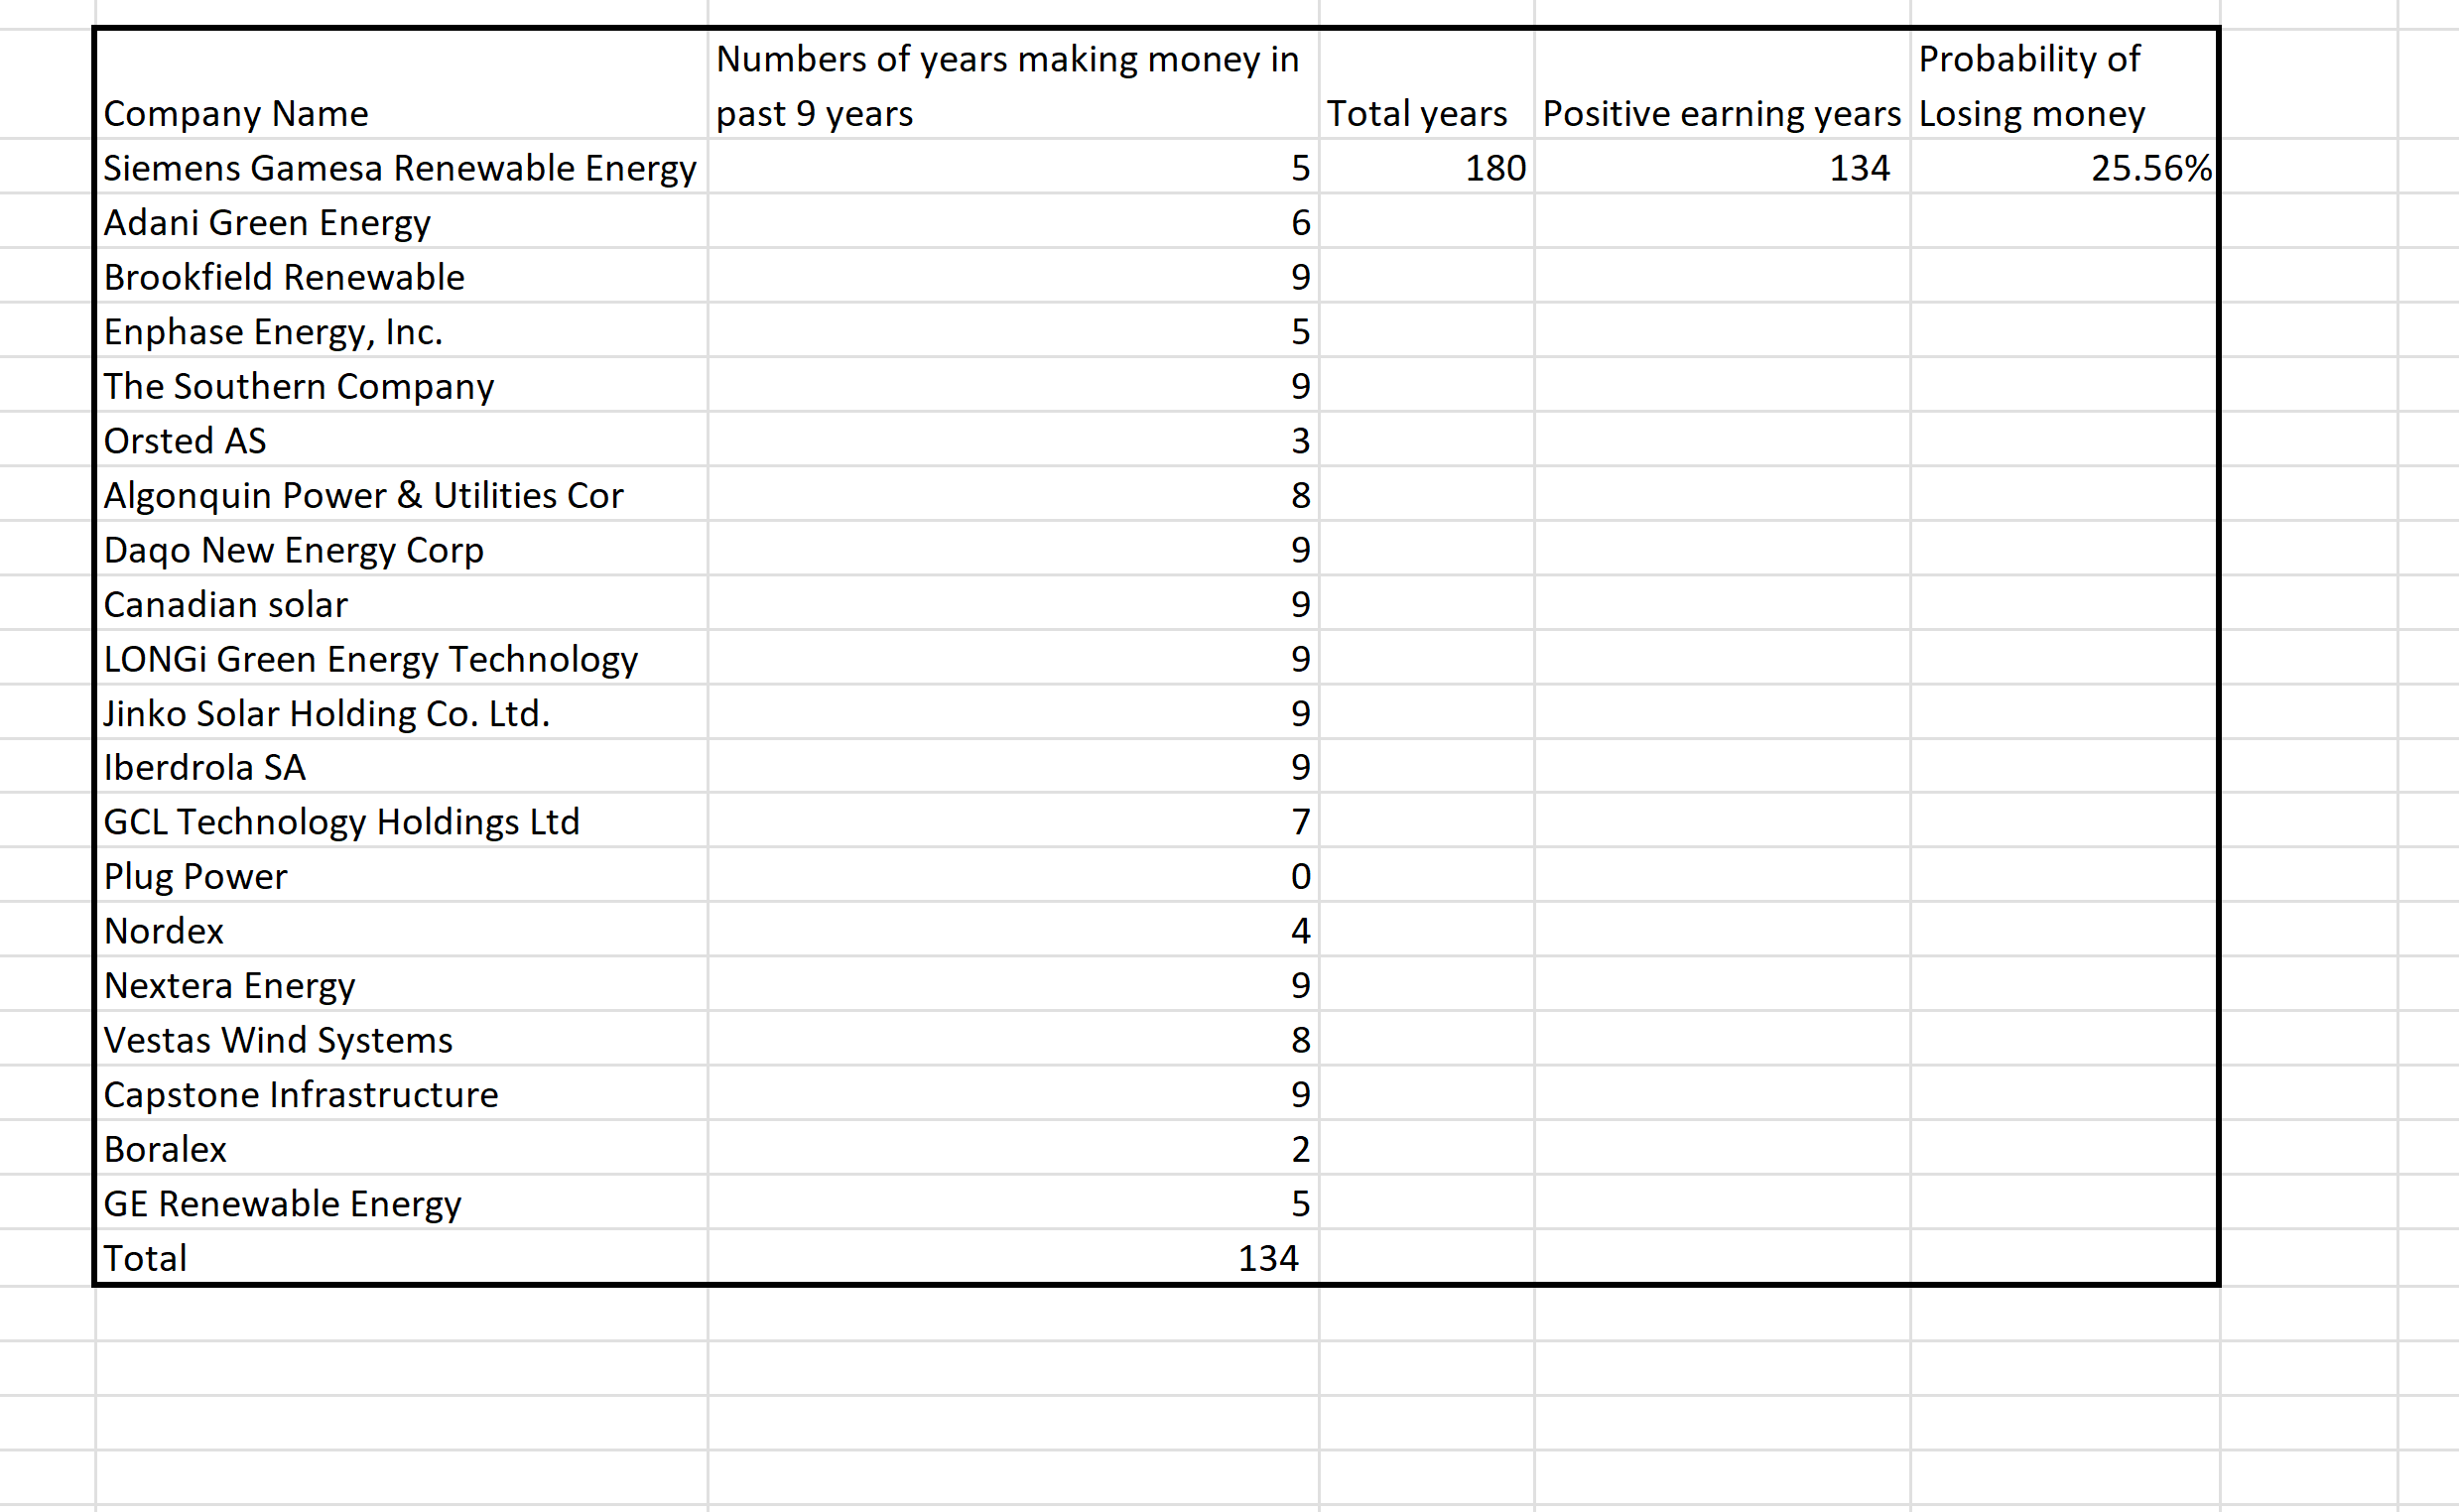Image resolution: width=2459 pixels, height=1512 pixels.
Task: Click the years value 5 for Enphase Energy
Action: pyautogui.click(x=1013, y=330)
